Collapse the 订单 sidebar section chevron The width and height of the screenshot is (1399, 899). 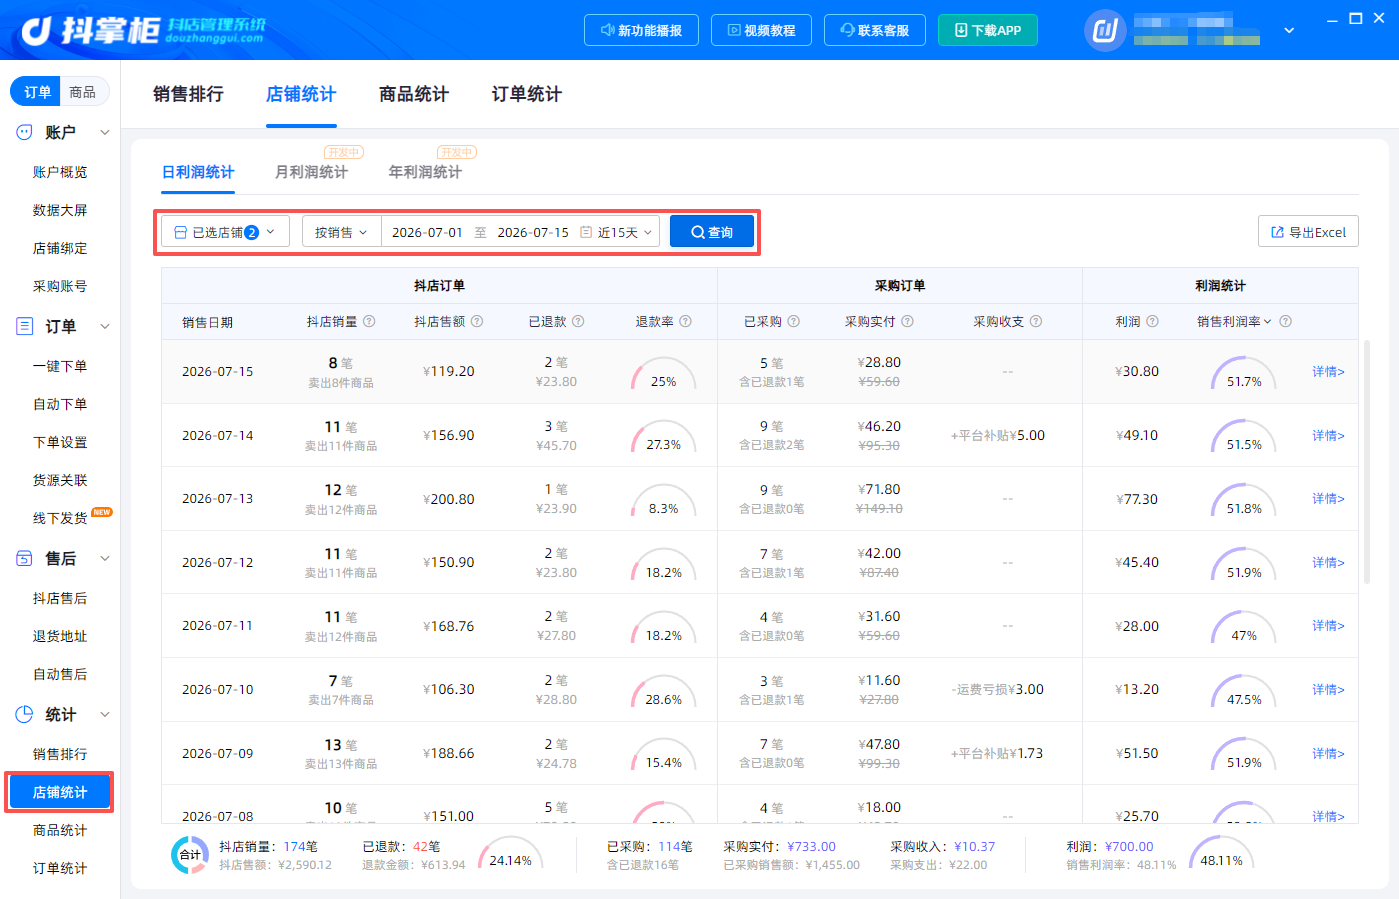point(105,326)
